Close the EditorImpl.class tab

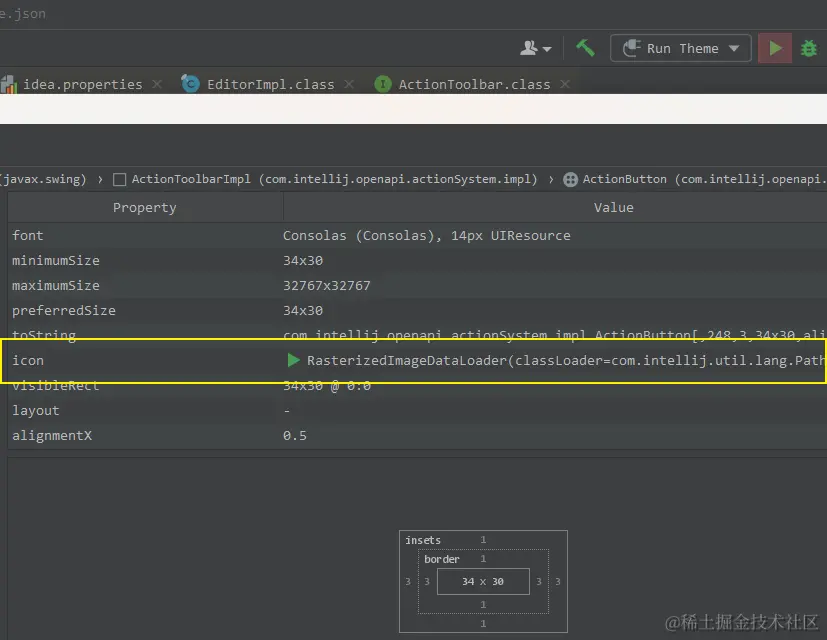(349, 84)
